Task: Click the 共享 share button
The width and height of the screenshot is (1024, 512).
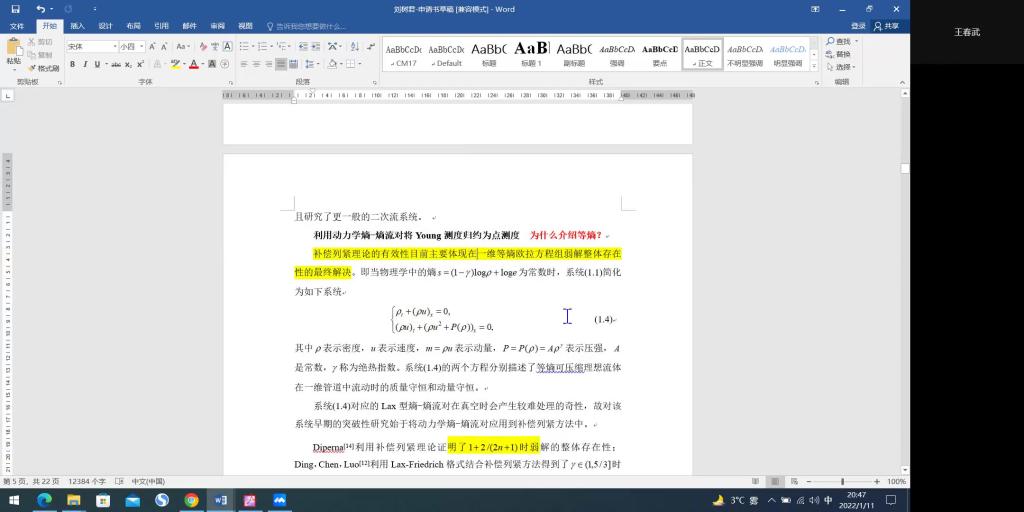Action: (886, 26)
